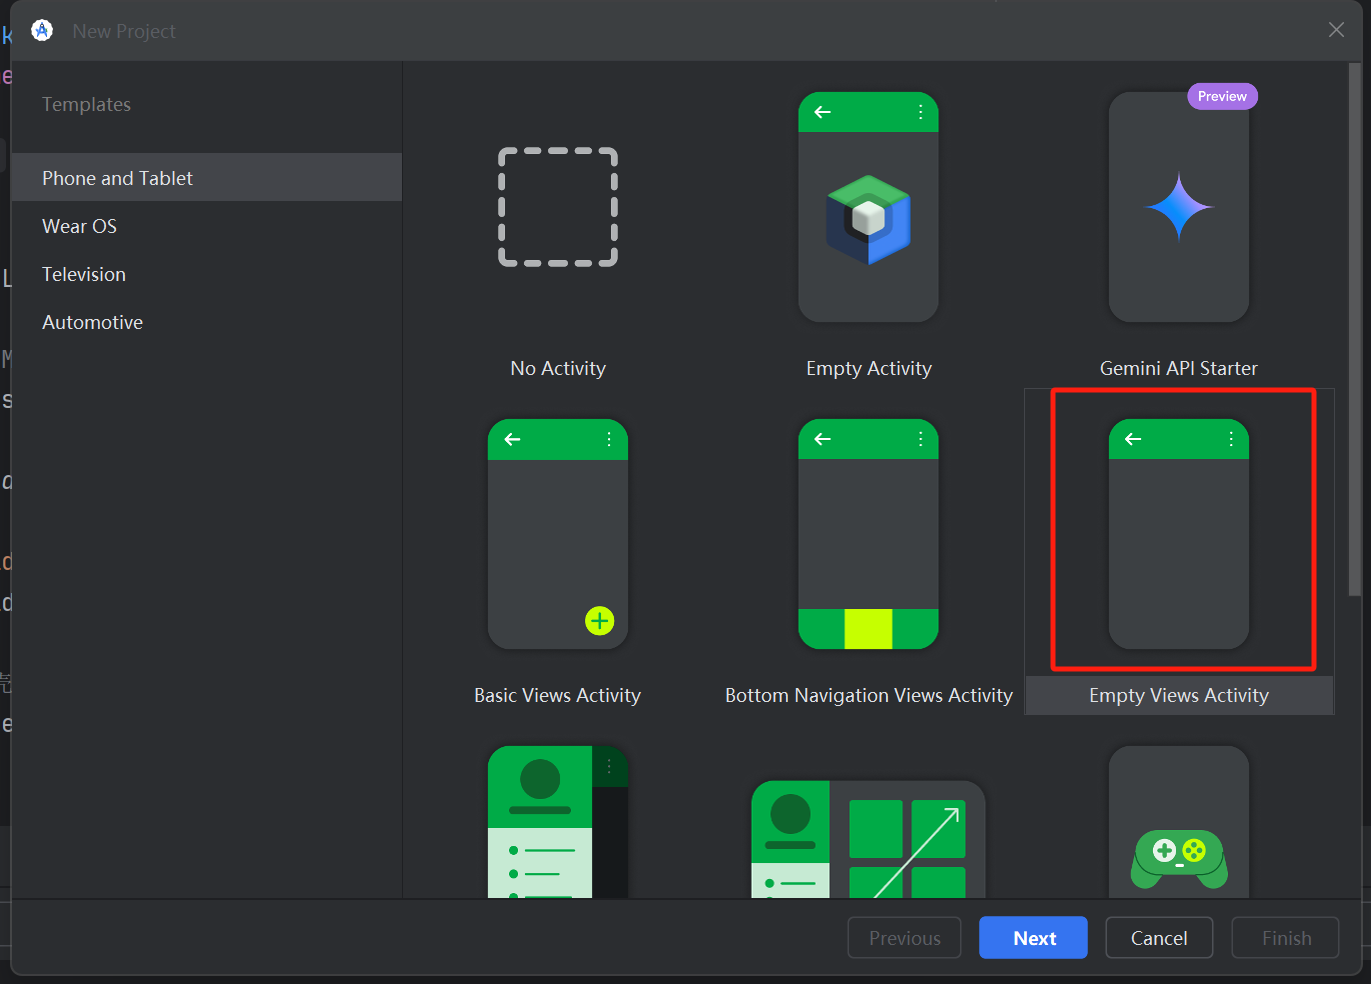Switch to Automotive templates
1371x984 pixels.
[x=207, y=322]
